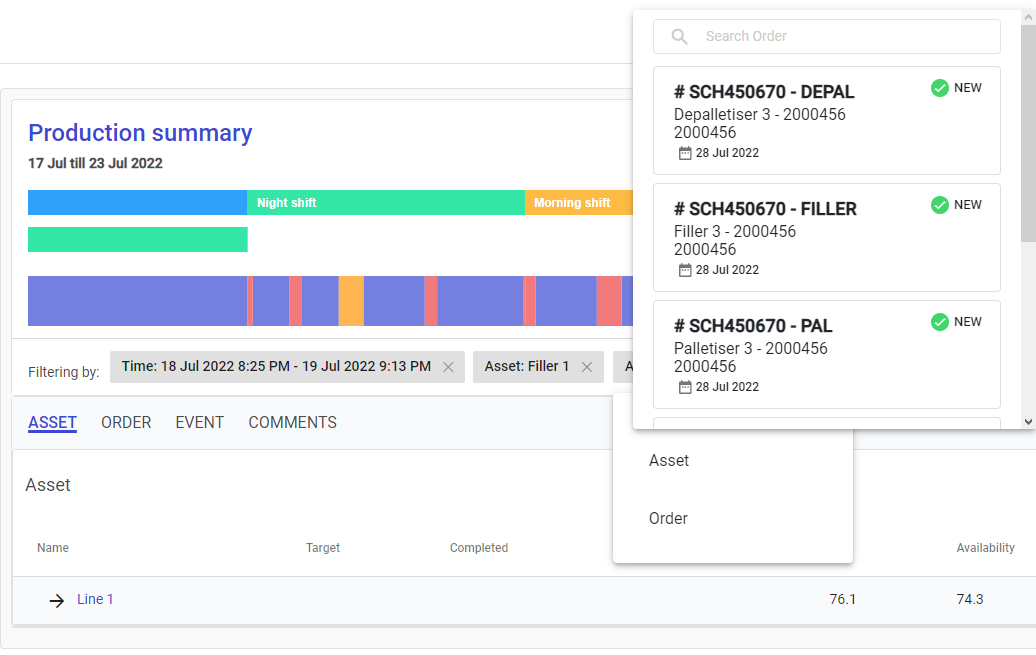
Task: Click the Morning shift timeline segment
Action: [579, 203]
